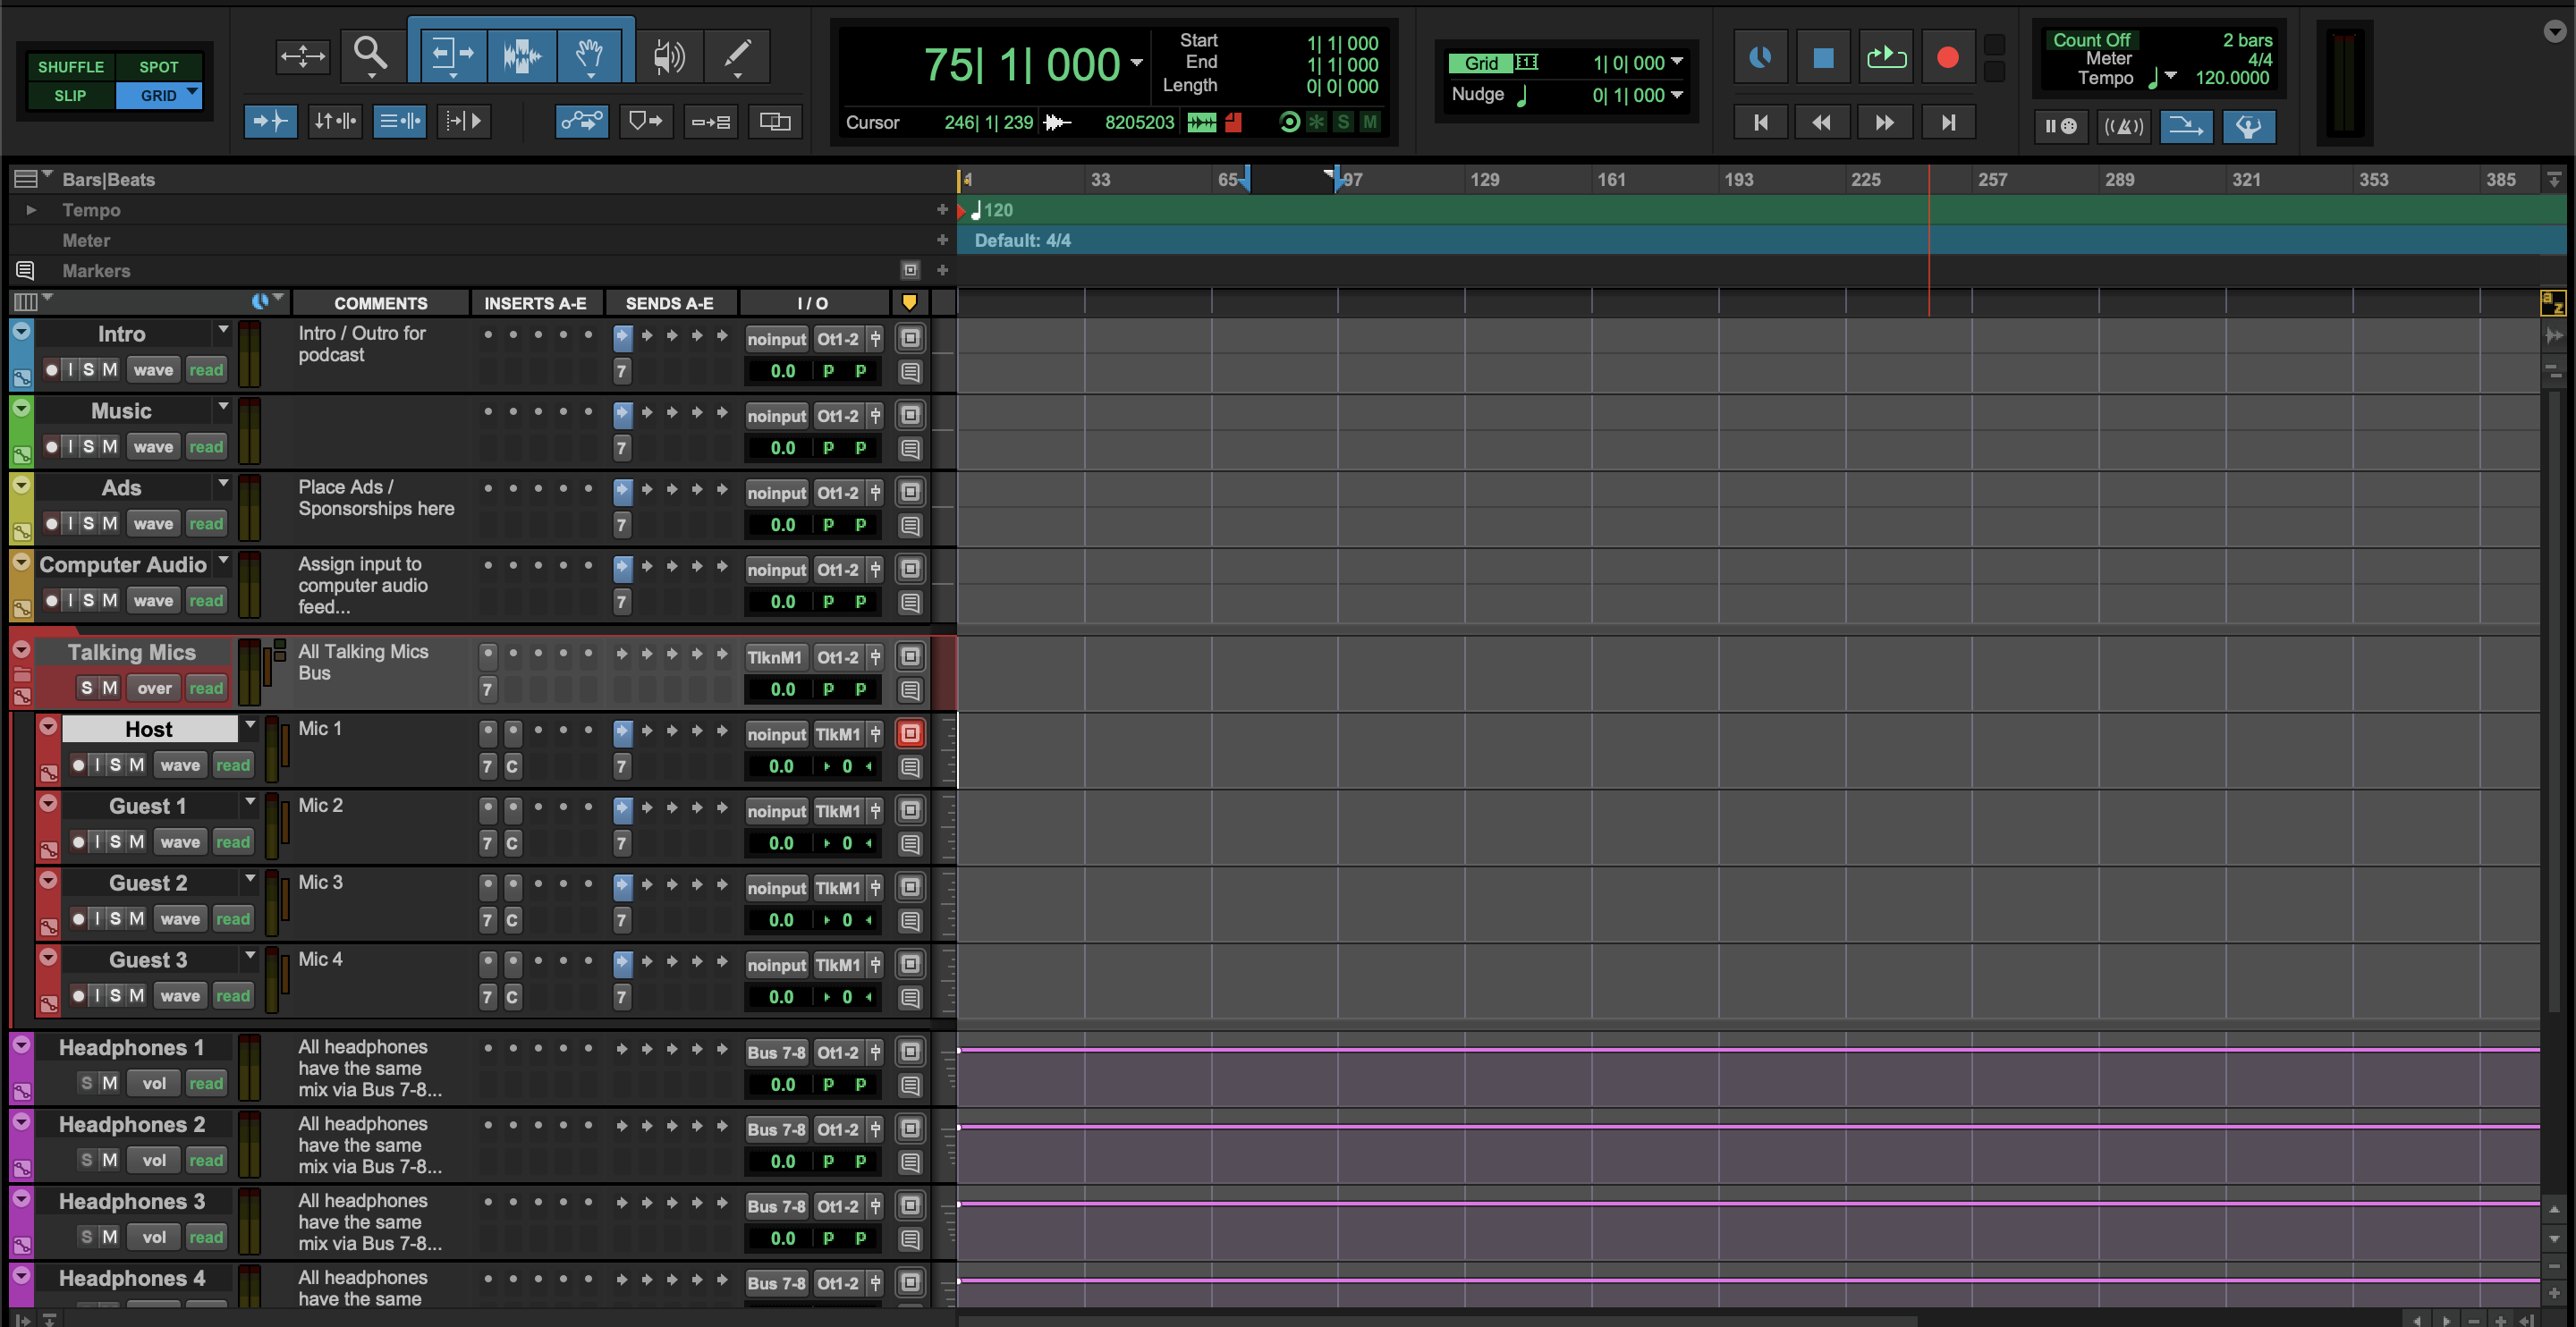Click INSERTS A-E column header
Screen dimensions: 2576x1327
pos(535,303)
